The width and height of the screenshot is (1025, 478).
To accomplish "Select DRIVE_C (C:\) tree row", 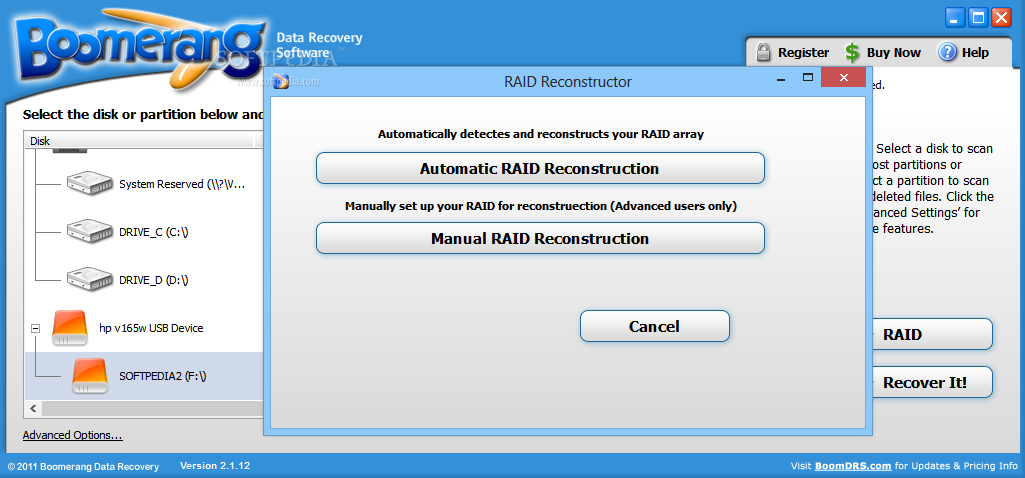I will point(144,231).
